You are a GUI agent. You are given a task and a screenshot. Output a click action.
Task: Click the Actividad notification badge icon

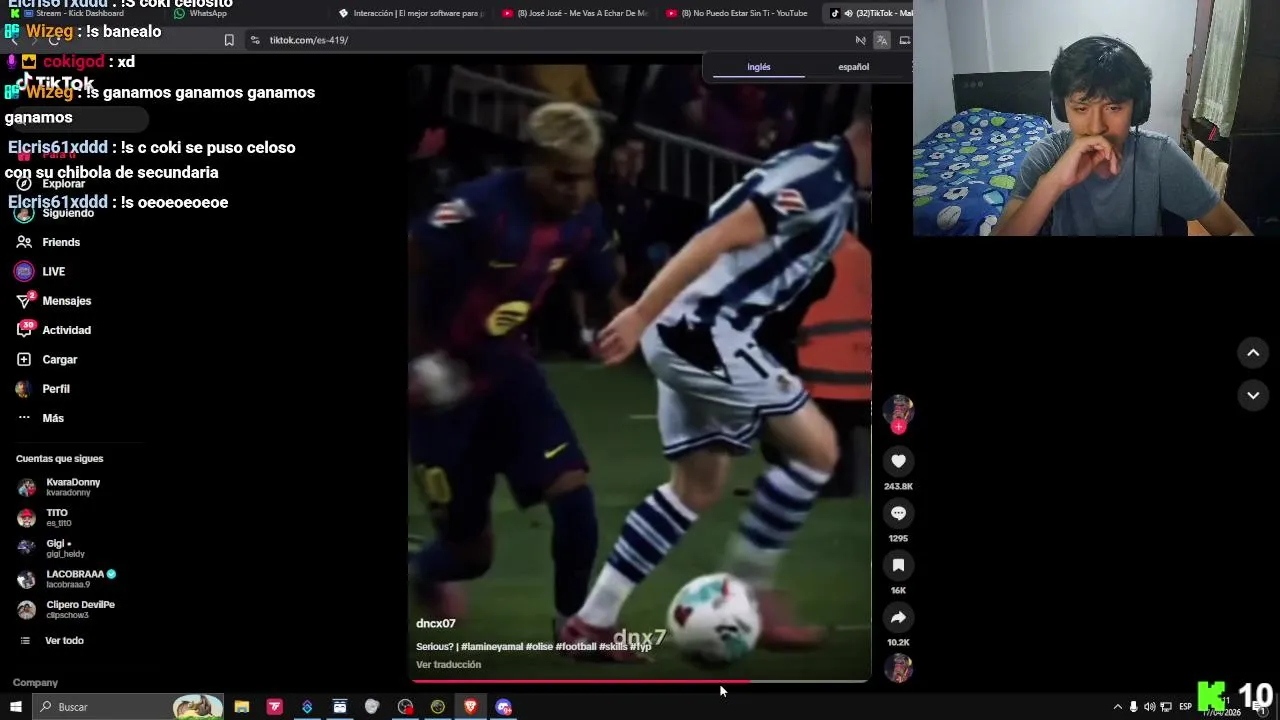click(25, 330)
